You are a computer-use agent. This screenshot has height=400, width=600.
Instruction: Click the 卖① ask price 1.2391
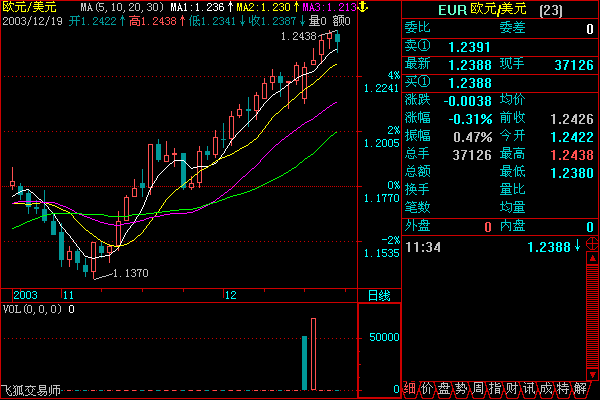pyautogui.click(x=469, y=47)
